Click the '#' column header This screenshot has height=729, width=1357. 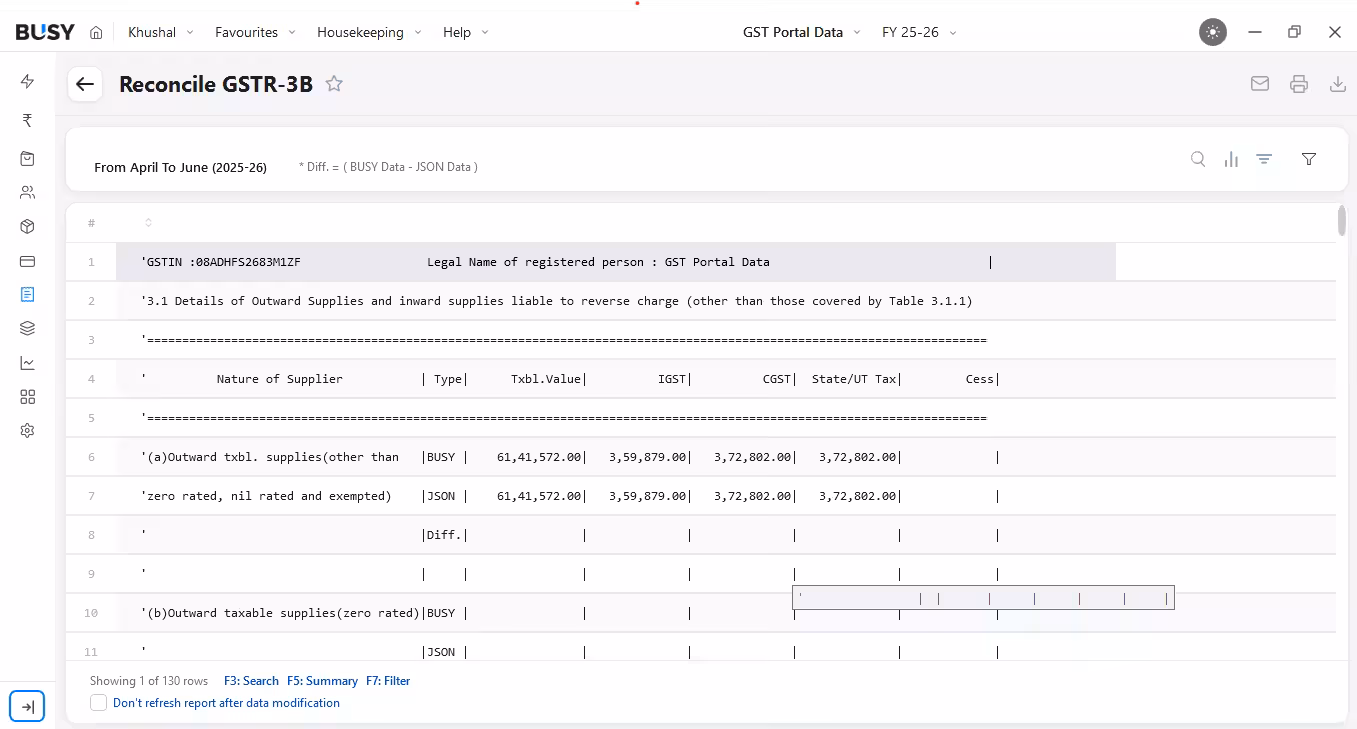[x=91, y=223]
